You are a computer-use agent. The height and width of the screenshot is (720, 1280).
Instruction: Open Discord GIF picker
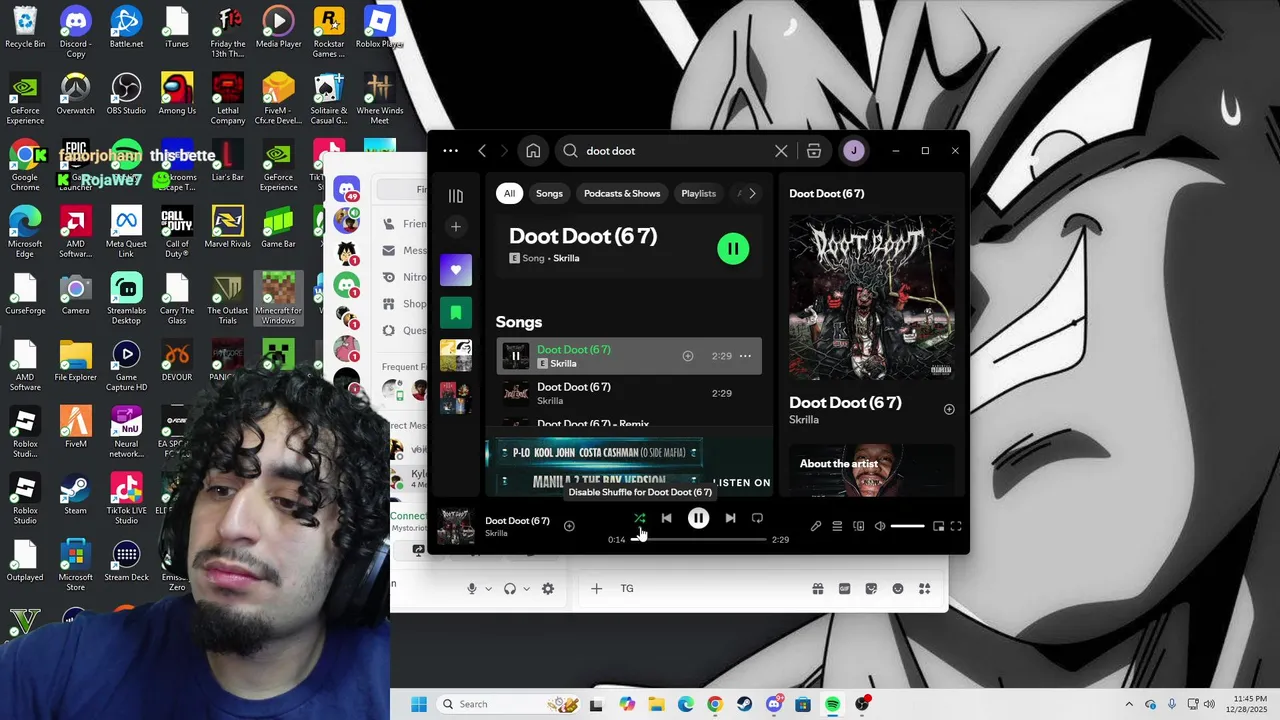click(x=845, y=589)
